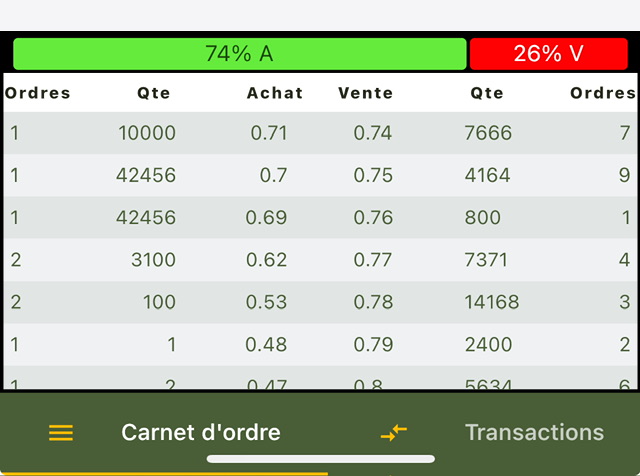Choose the 0.77 sell price entry
The width and height of the screenshot is (640, 476).
(373, 260)
